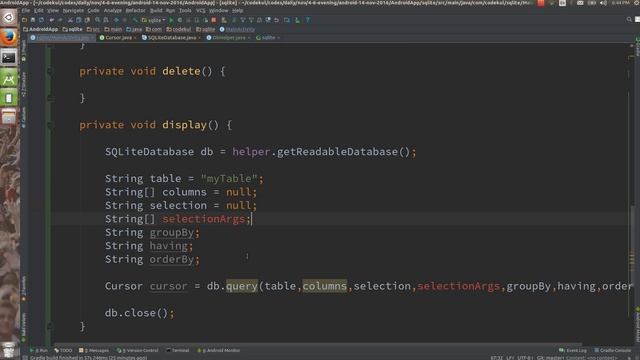Click the groupBy variable declaration
The width and height of the screenshot is (640, 360).
(x=171, y=233)
